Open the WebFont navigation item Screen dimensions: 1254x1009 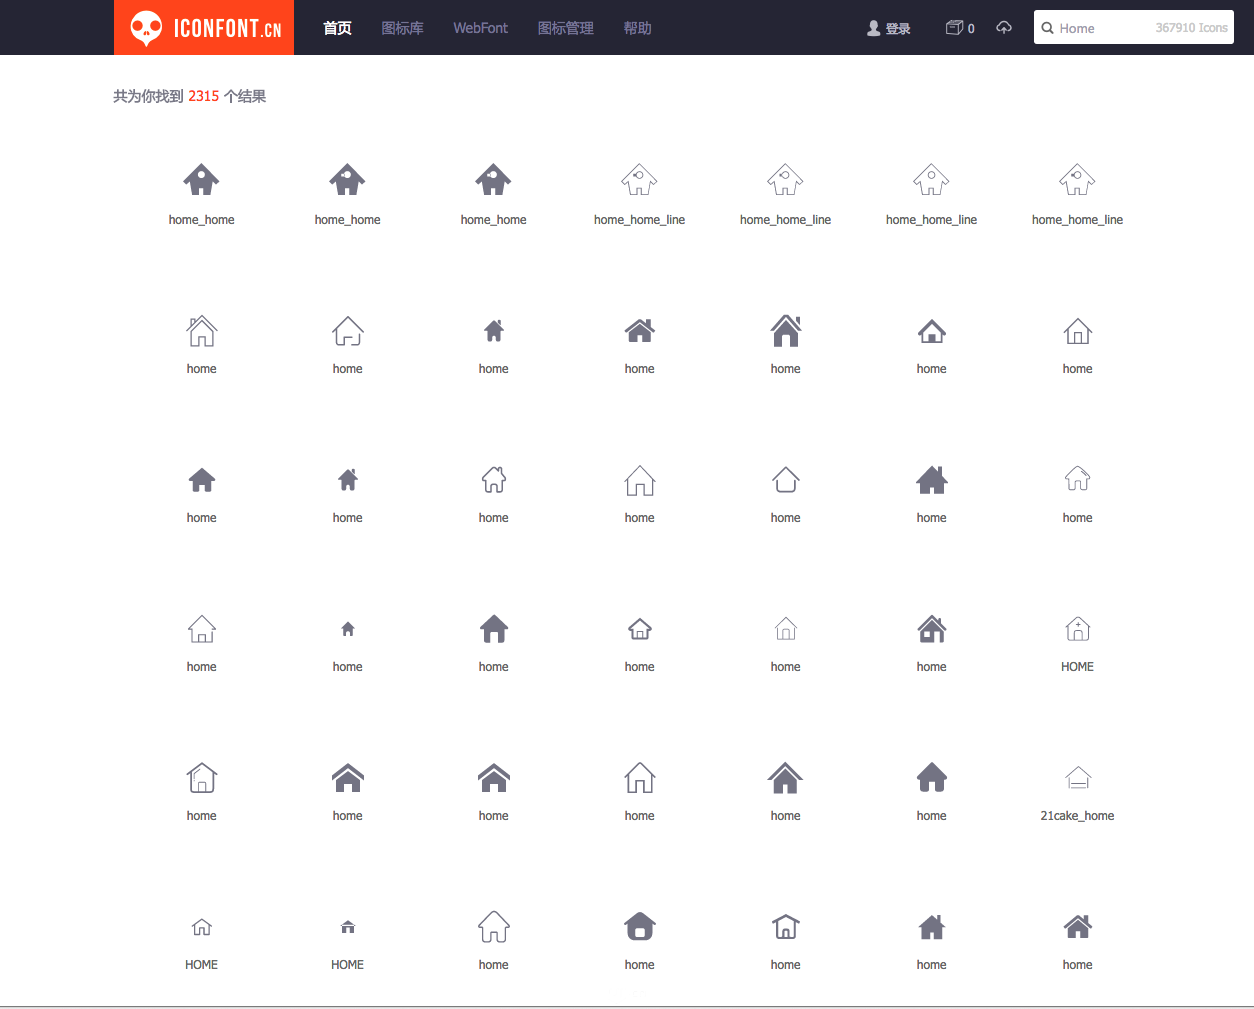[x=480, y=28]
